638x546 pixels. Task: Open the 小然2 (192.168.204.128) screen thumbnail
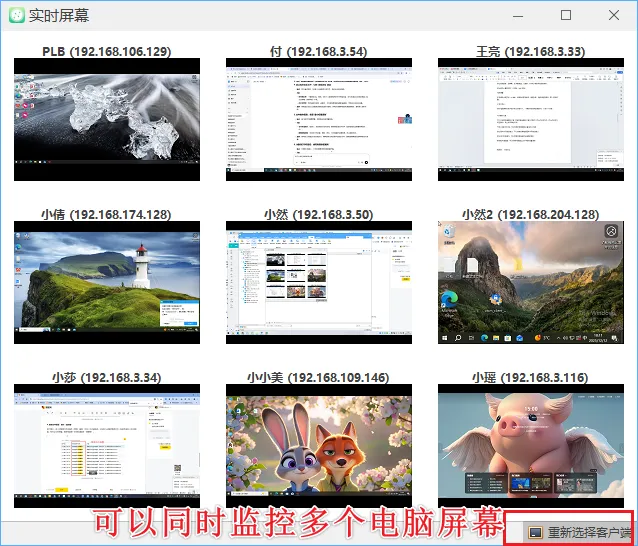coord(531,282)
